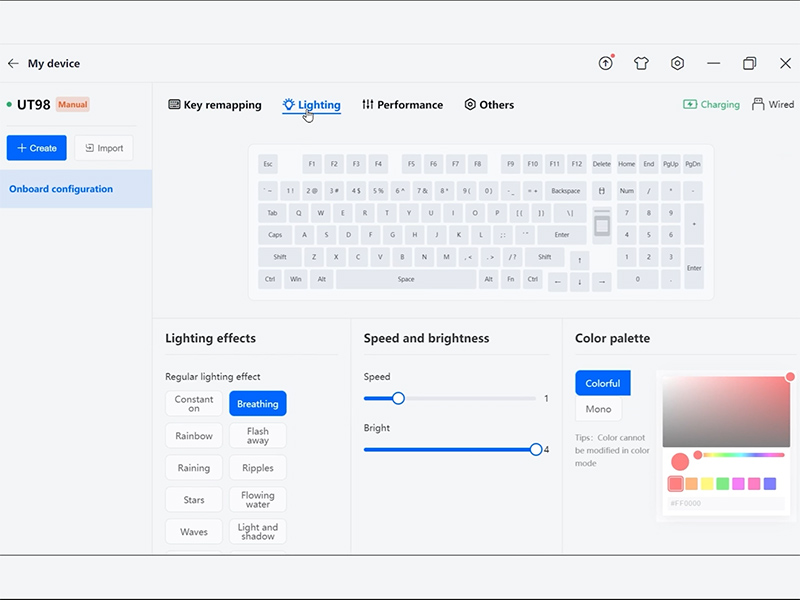Select the Rainbow lighting effect
800x600 pixels.
click(194, 436)
